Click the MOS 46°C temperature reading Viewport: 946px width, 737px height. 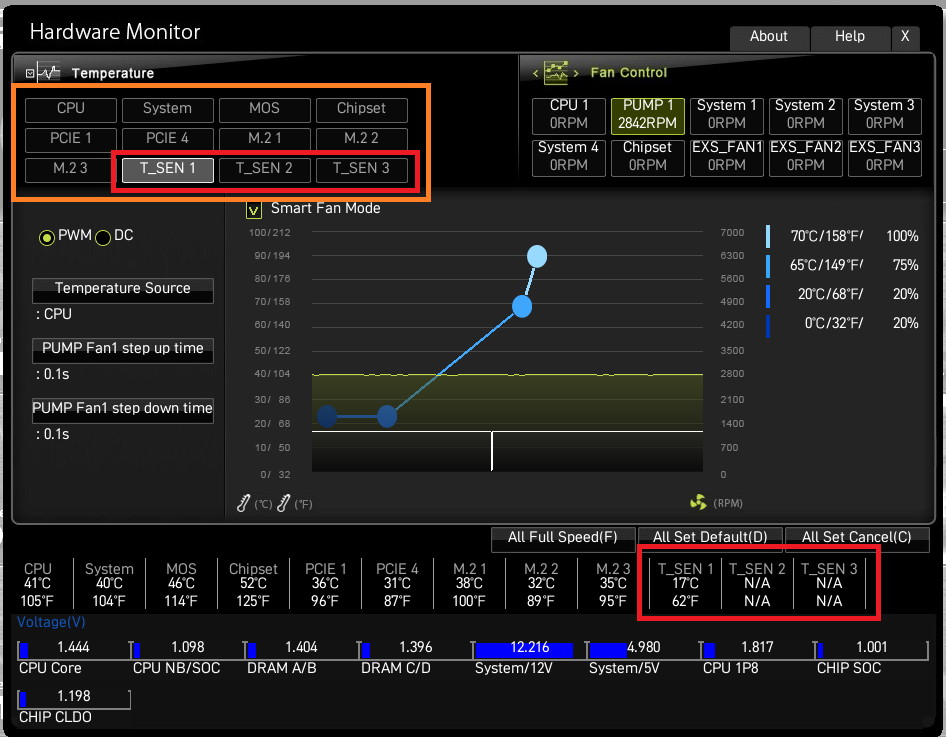[181, 584]
